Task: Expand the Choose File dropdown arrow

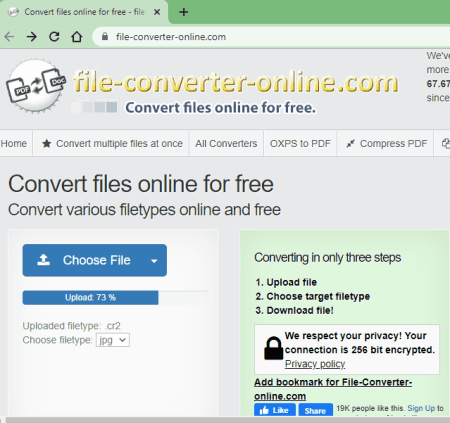Action: click(x=154, y=261)
